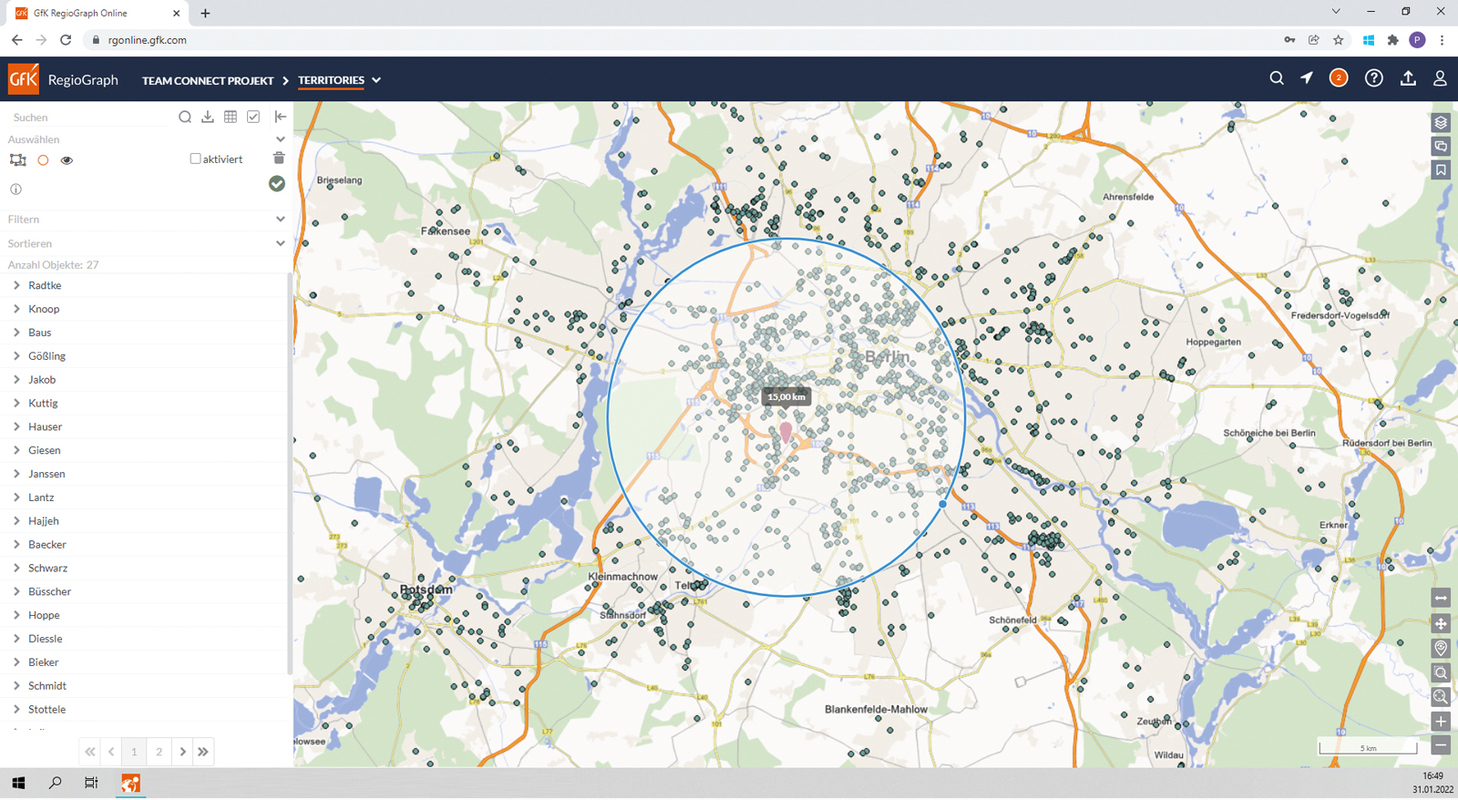Select the rectangle selection tool
This screenshot has width=1458, height=800.
click(x=17, y=159)
